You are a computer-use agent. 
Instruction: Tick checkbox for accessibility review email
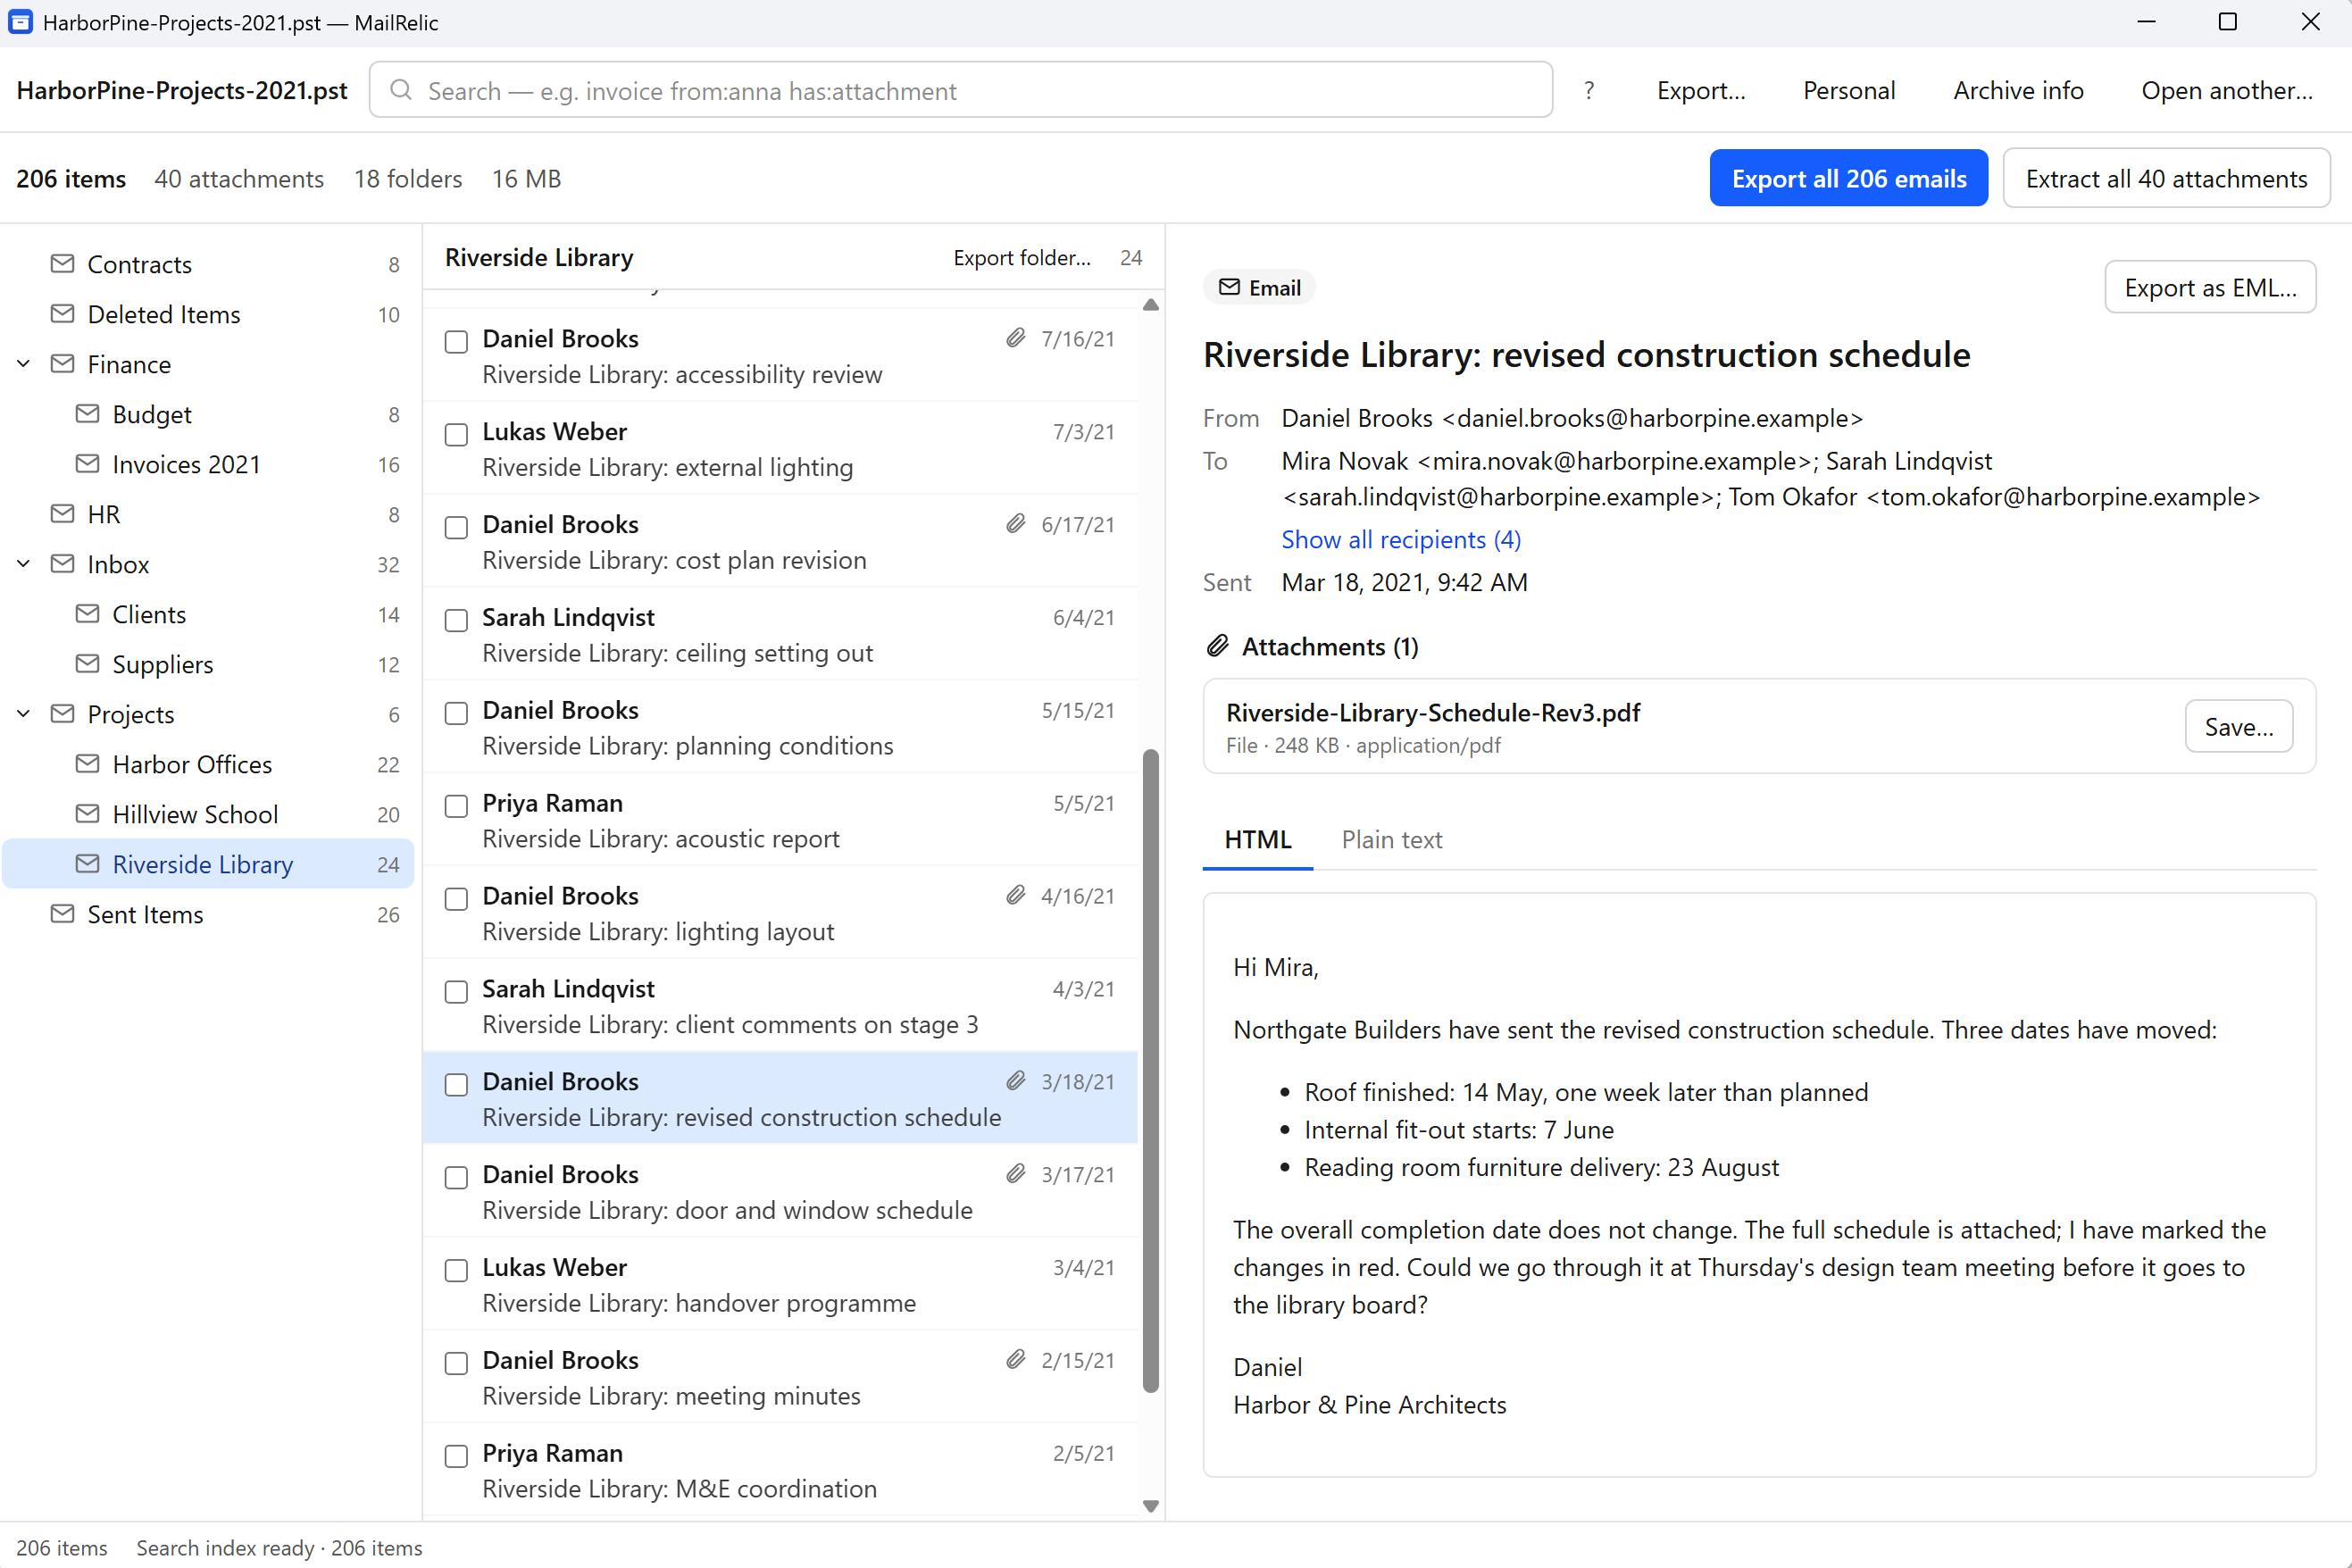(x=456, y=342)
